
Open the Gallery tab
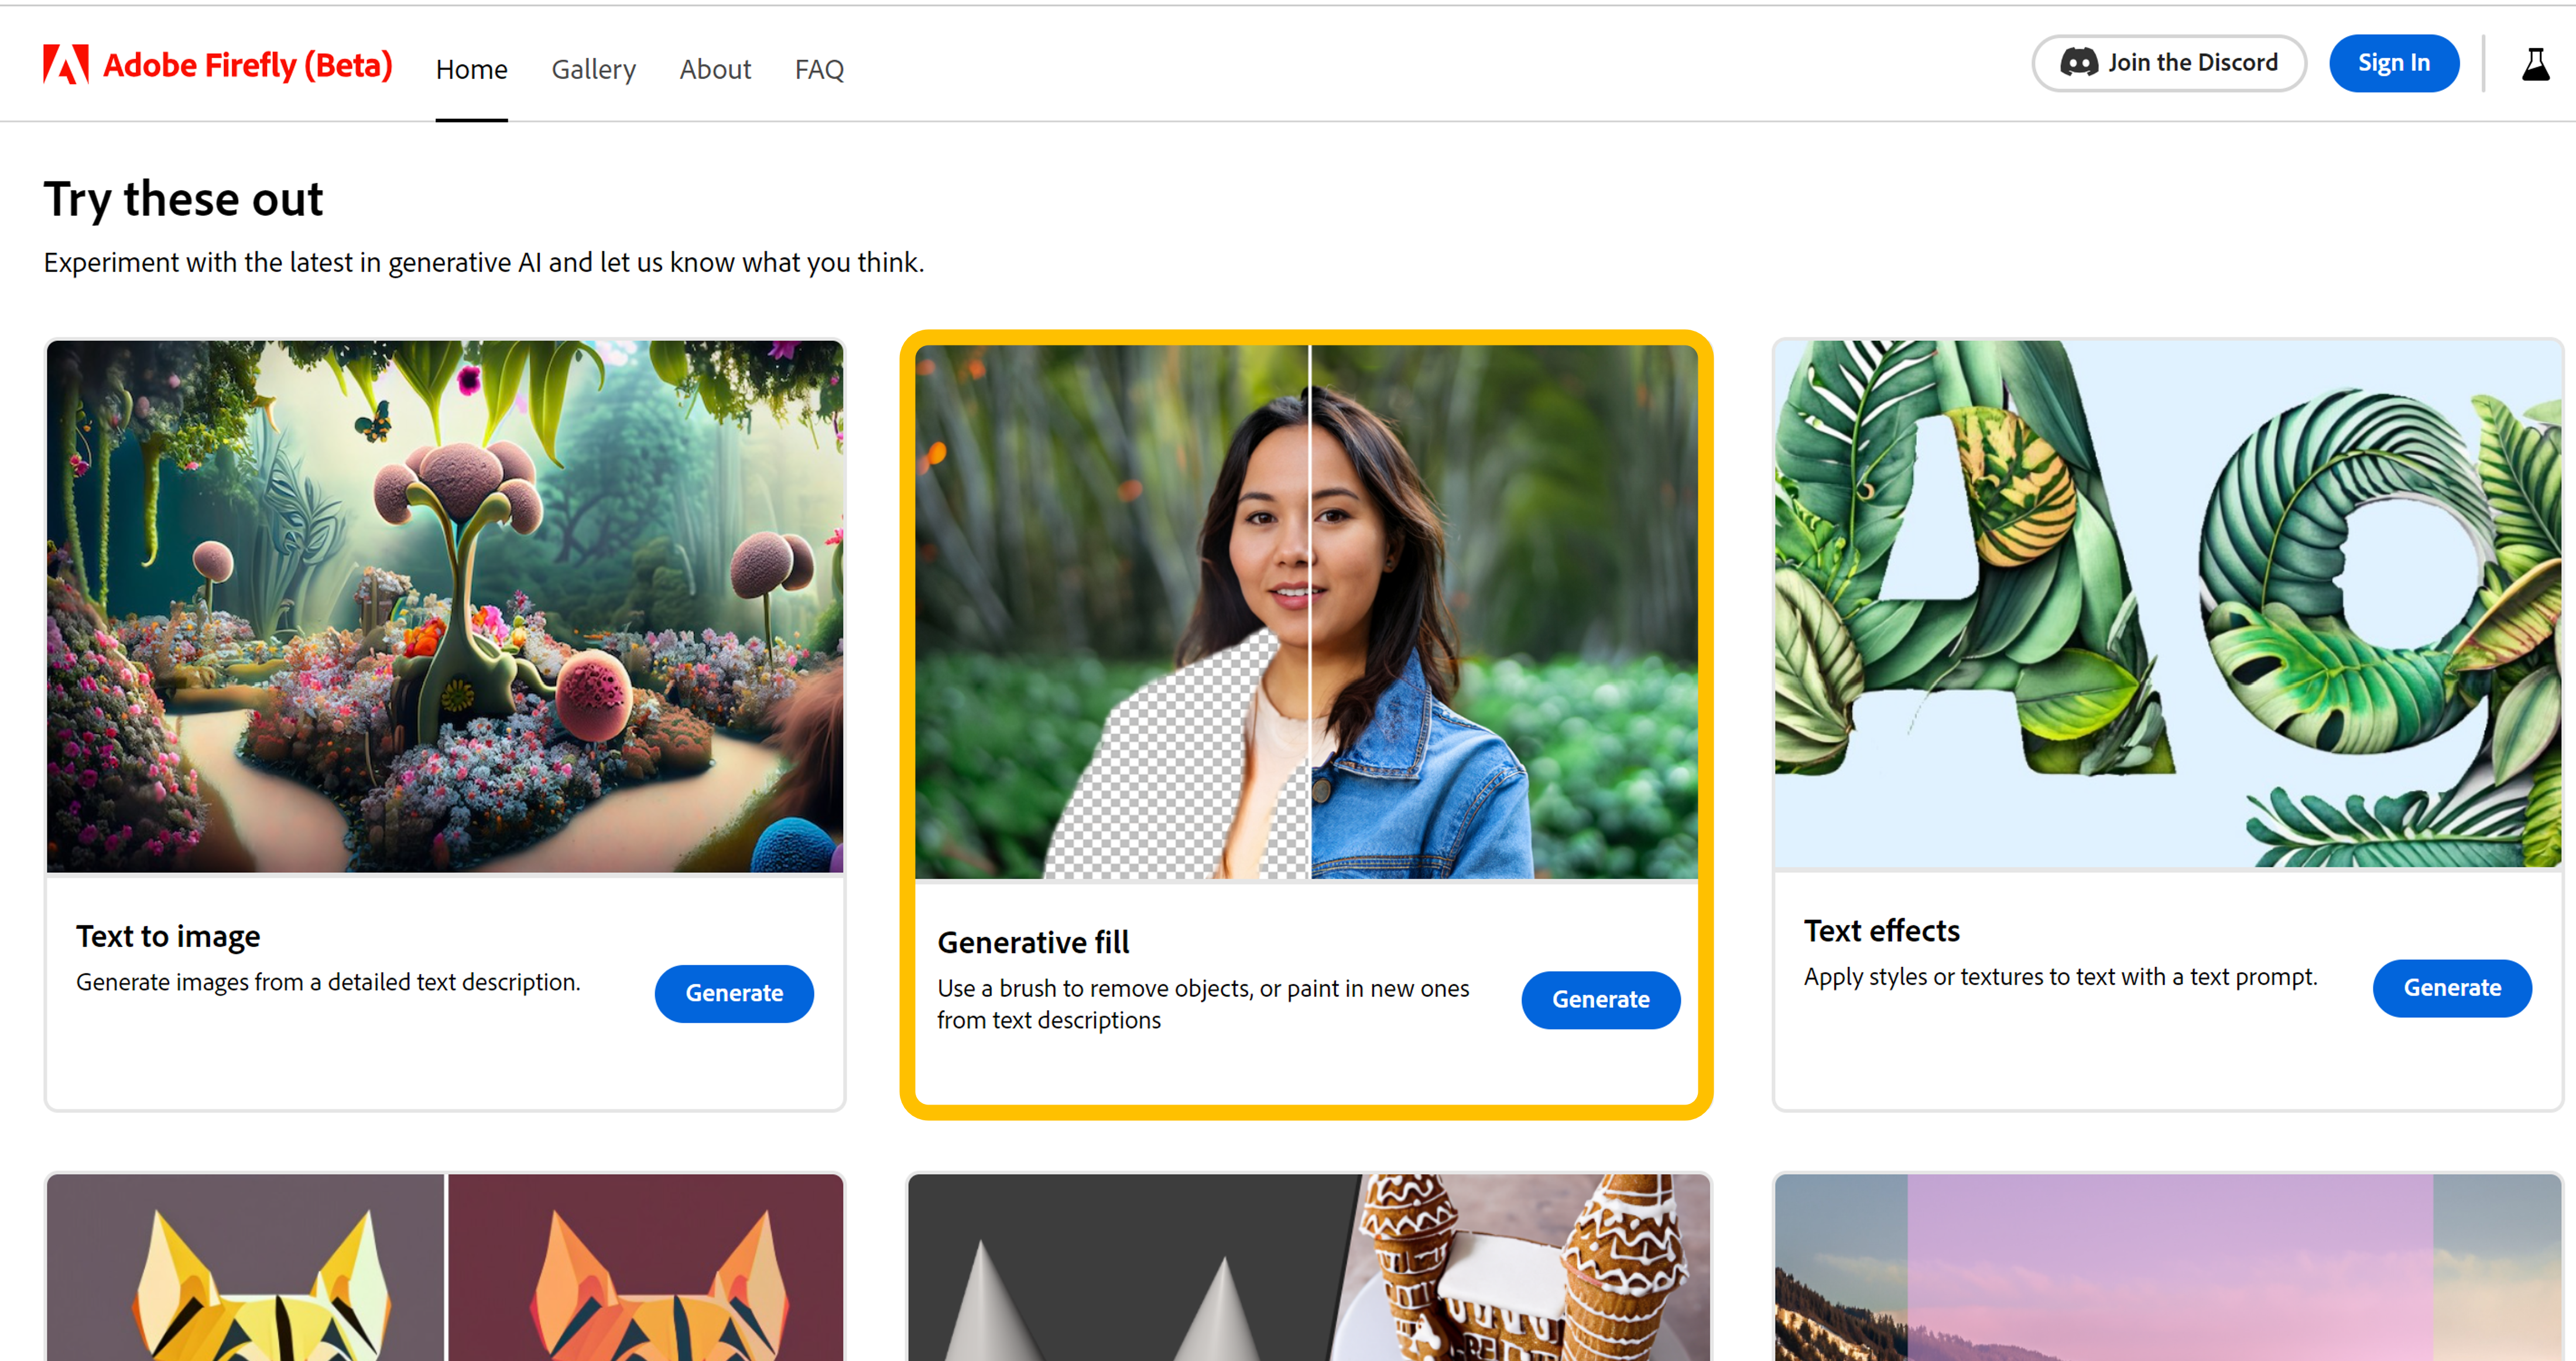click(x=593, y=69)
